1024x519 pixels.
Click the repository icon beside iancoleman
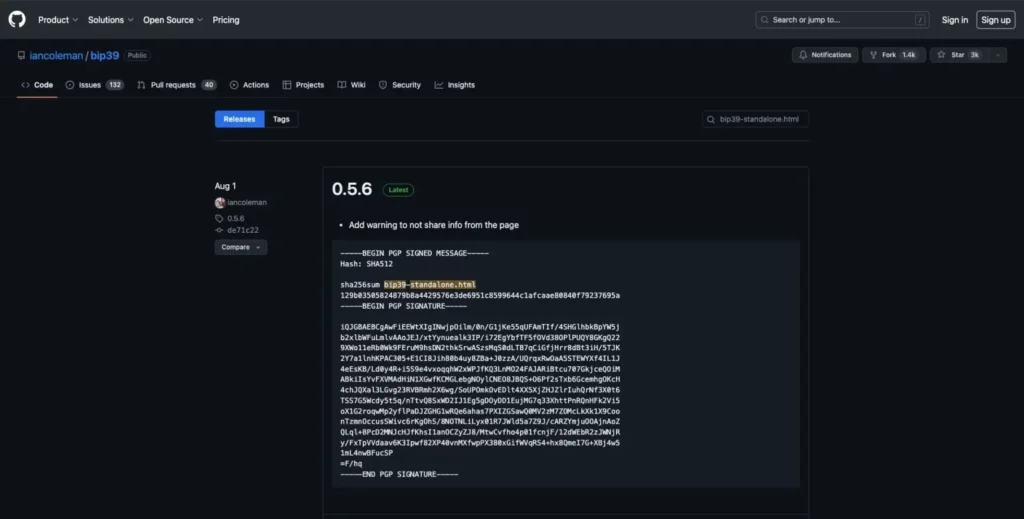click(21, 55)
